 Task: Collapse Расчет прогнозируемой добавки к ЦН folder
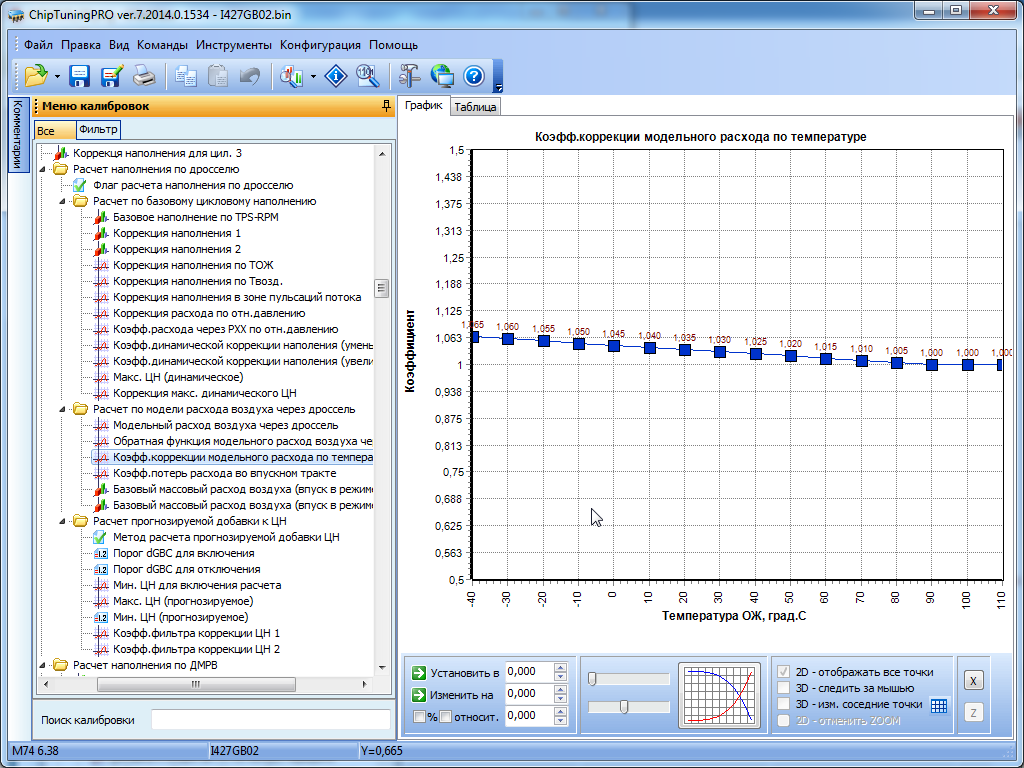pos(63,521)
